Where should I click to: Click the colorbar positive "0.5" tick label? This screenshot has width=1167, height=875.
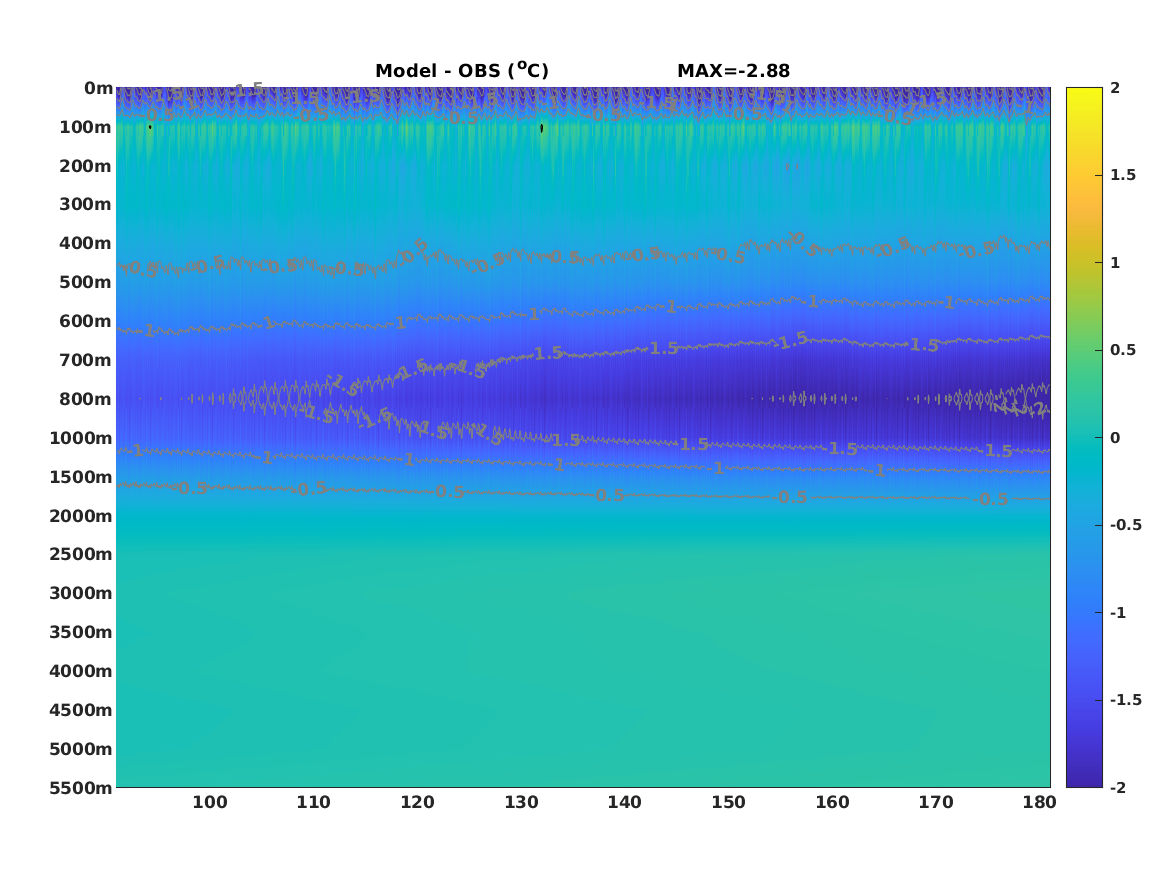pos(1123,350)
